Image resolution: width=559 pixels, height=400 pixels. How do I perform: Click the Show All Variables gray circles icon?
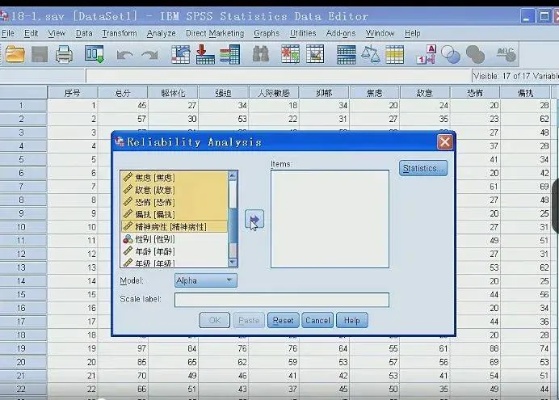[x=475, y=55]
